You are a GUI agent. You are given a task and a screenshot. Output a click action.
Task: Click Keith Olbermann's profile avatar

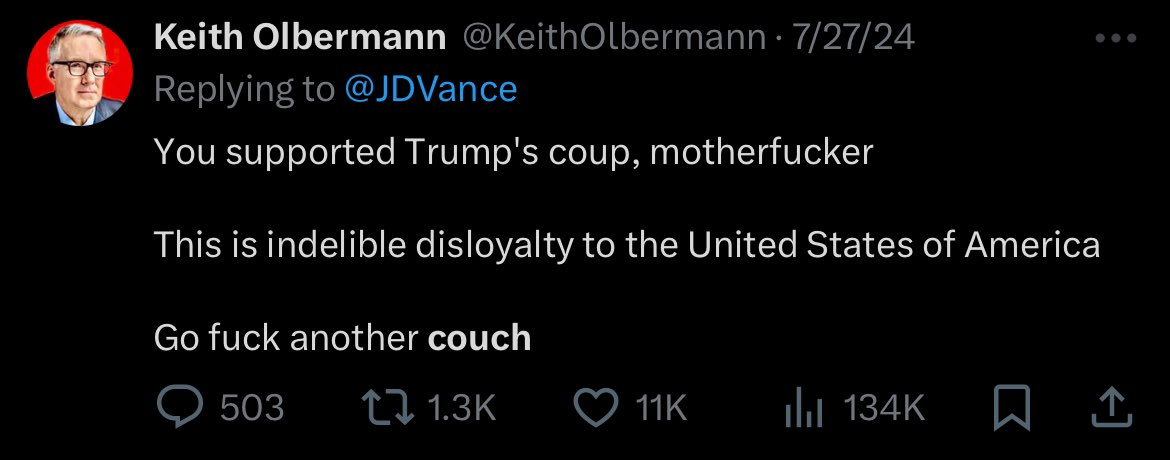78,73
